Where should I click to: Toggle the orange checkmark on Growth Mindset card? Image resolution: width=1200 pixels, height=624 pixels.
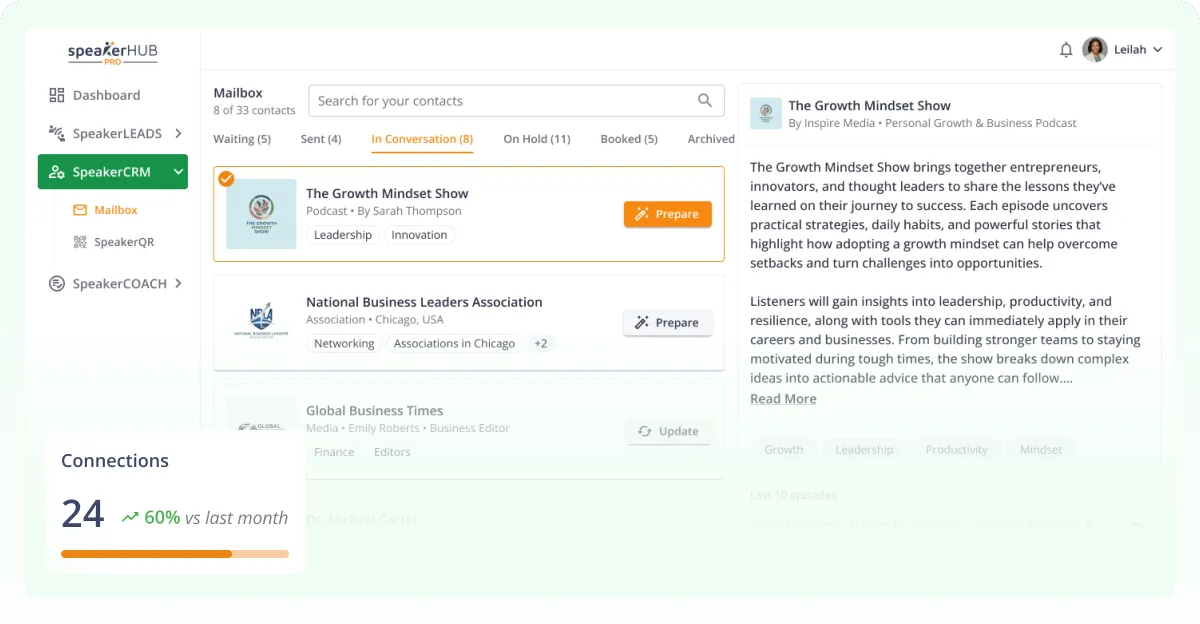click(226, 179)
